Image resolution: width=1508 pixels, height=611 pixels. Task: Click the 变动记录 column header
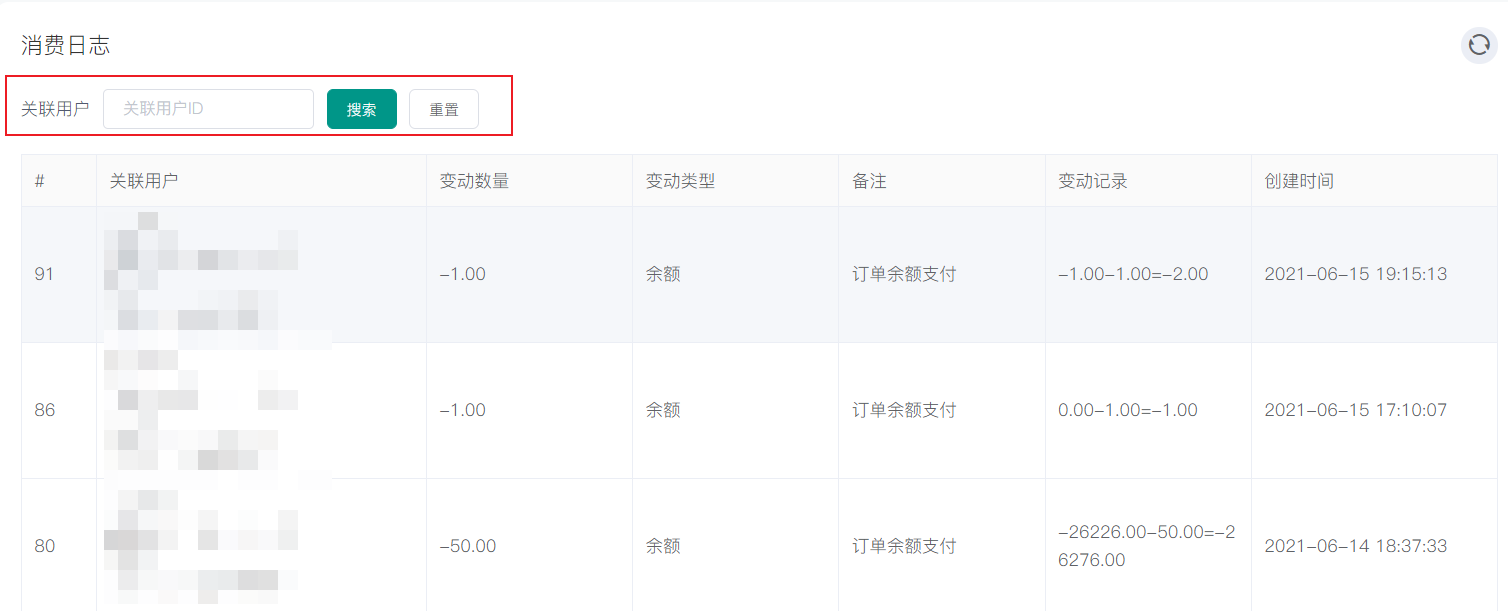coord(1093,181)
